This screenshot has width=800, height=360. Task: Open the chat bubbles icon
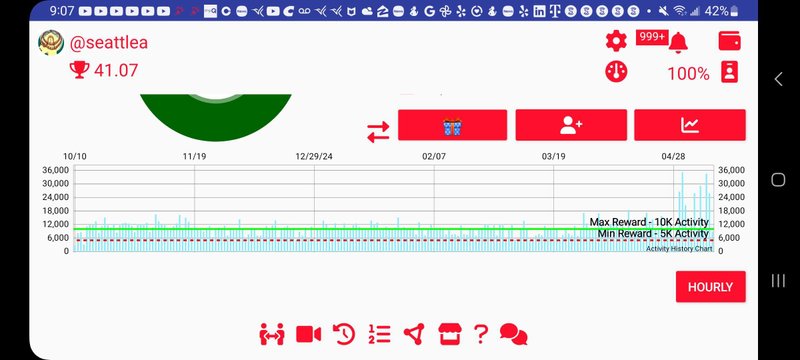click(513, 335)
